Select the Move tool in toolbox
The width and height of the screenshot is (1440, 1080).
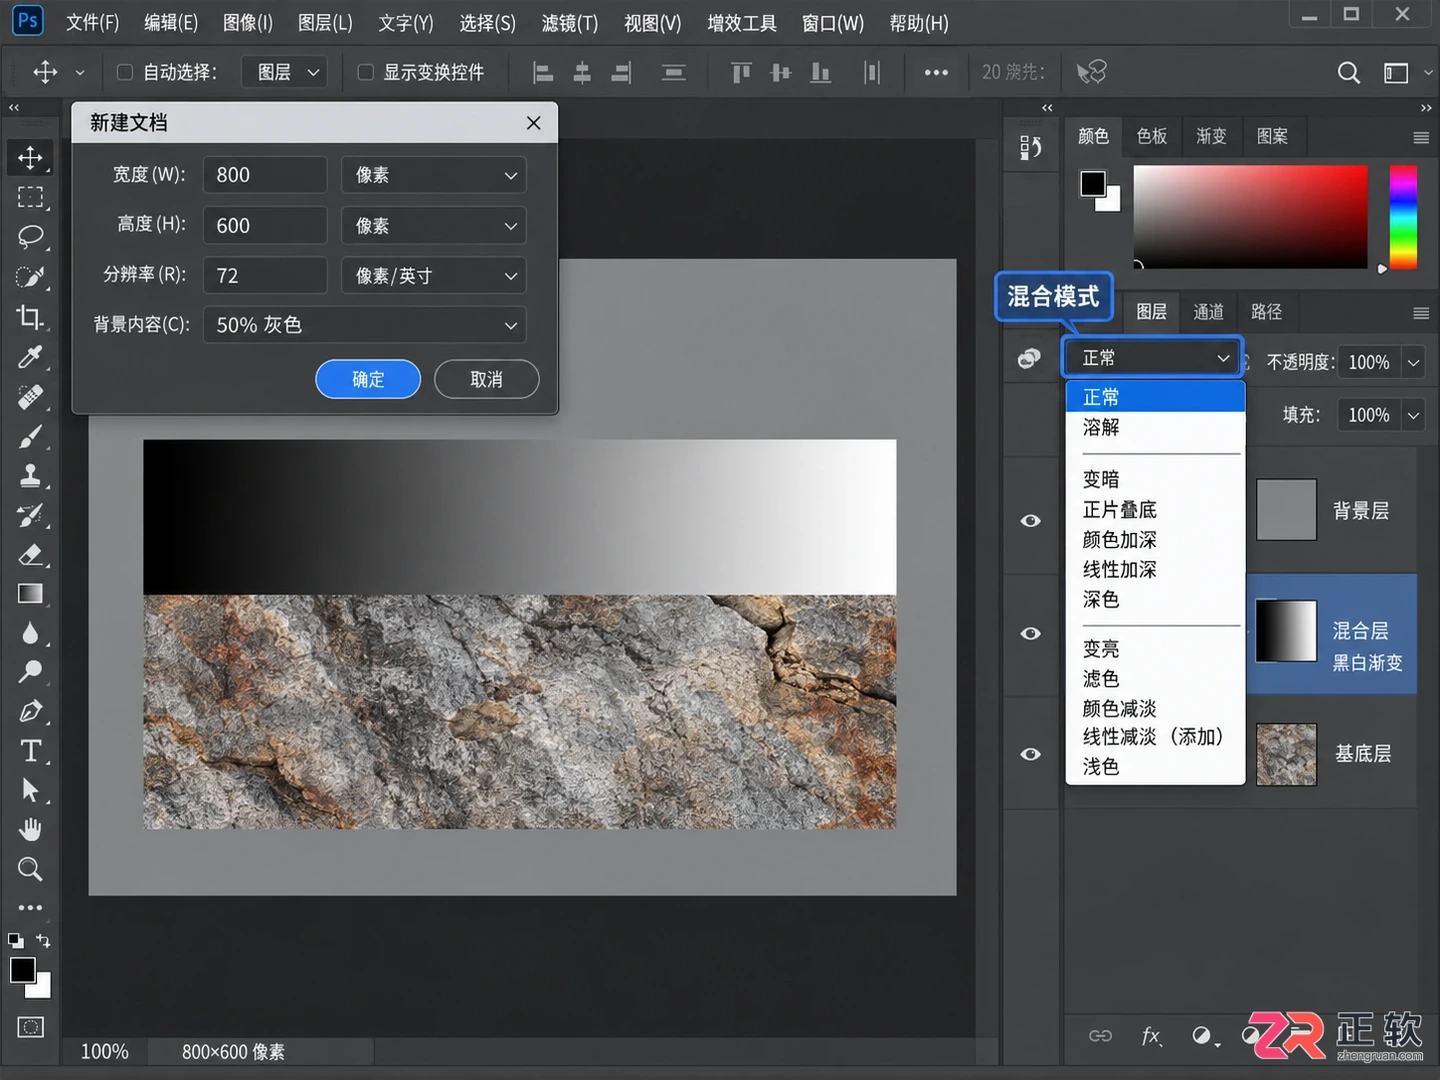(30, 157)
